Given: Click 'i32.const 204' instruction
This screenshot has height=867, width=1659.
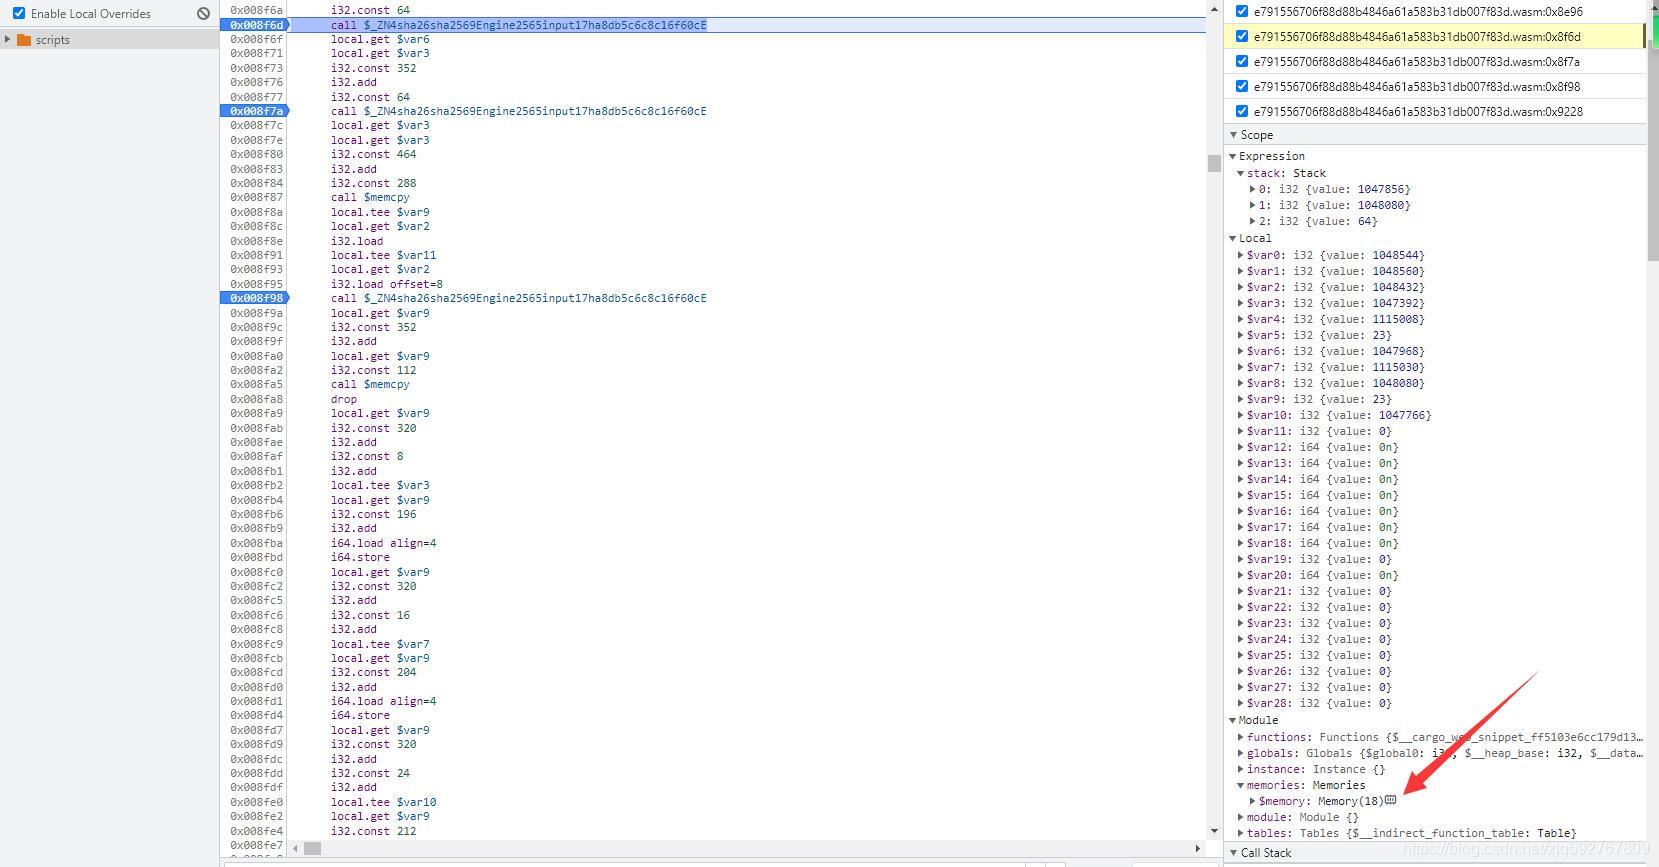Looking at the screenshot, I should [x=373, y=672].
